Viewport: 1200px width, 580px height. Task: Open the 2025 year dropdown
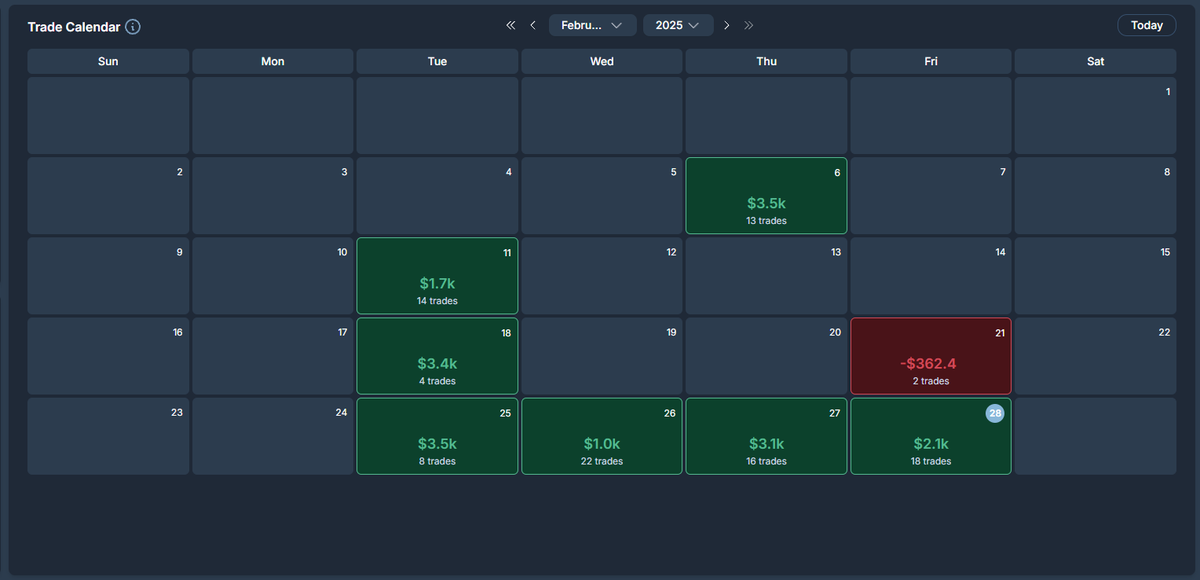point(678,25)
